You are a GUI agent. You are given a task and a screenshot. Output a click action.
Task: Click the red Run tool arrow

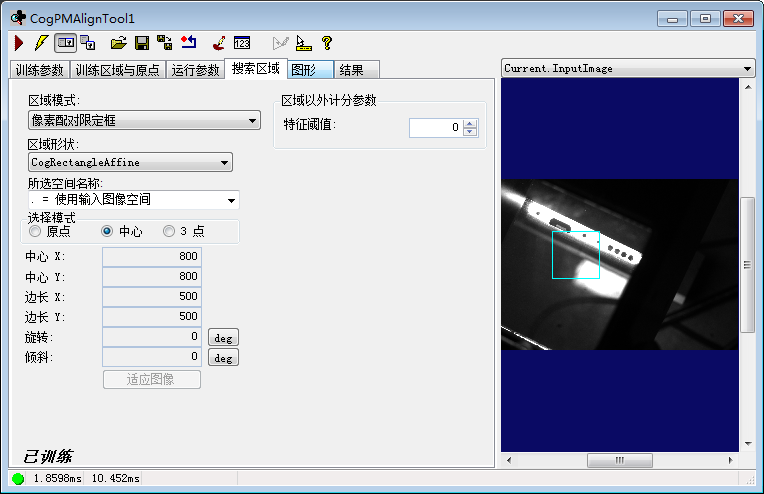19,43
